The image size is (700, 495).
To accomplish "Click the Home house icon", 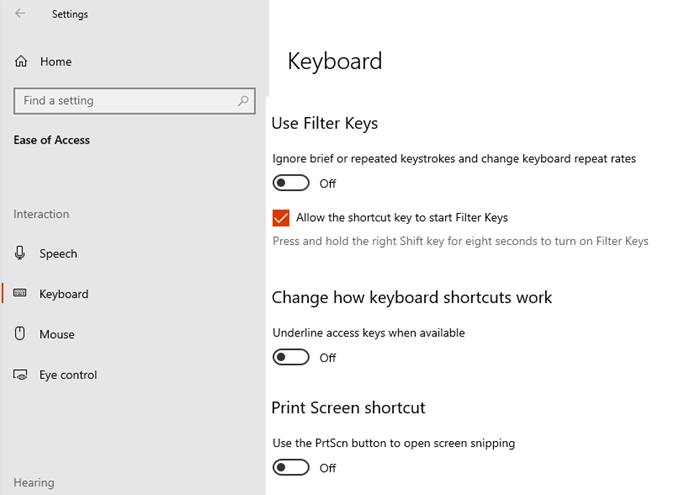I will coord(21,62).
